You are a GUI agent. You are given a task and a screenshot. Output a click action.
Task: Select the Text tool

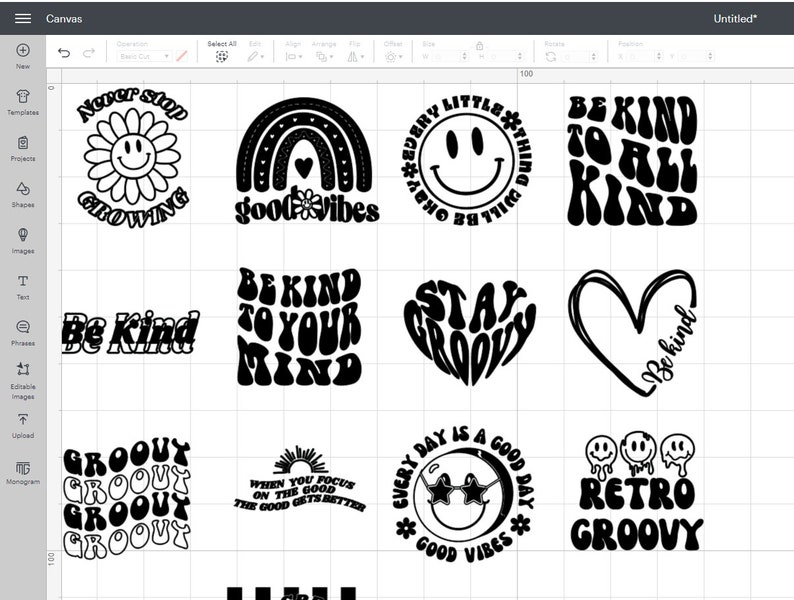tap(23, 287)
